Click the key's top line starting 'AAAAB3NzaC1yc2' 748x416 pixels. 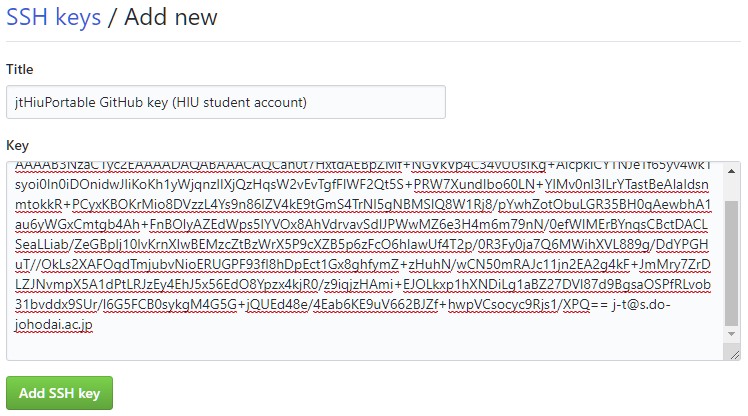(x=60, y=166)
